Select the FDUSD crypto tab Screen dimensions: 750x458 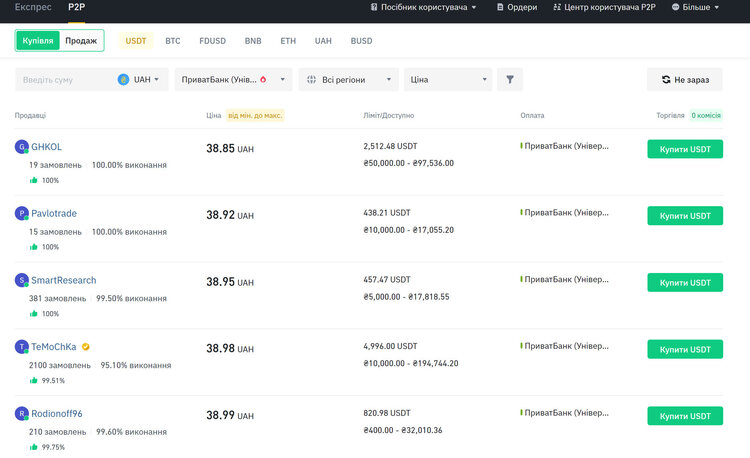click(x=212, y=41)
